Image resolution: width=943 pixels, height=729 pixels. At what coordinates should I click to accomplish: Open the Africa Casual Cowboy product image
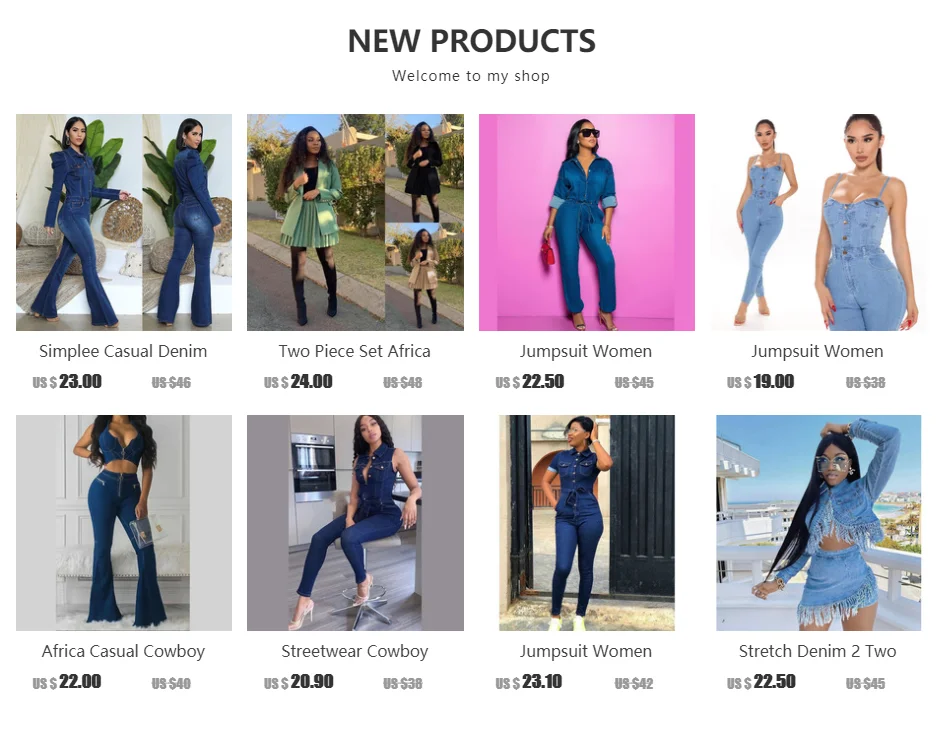click(124, 523)
